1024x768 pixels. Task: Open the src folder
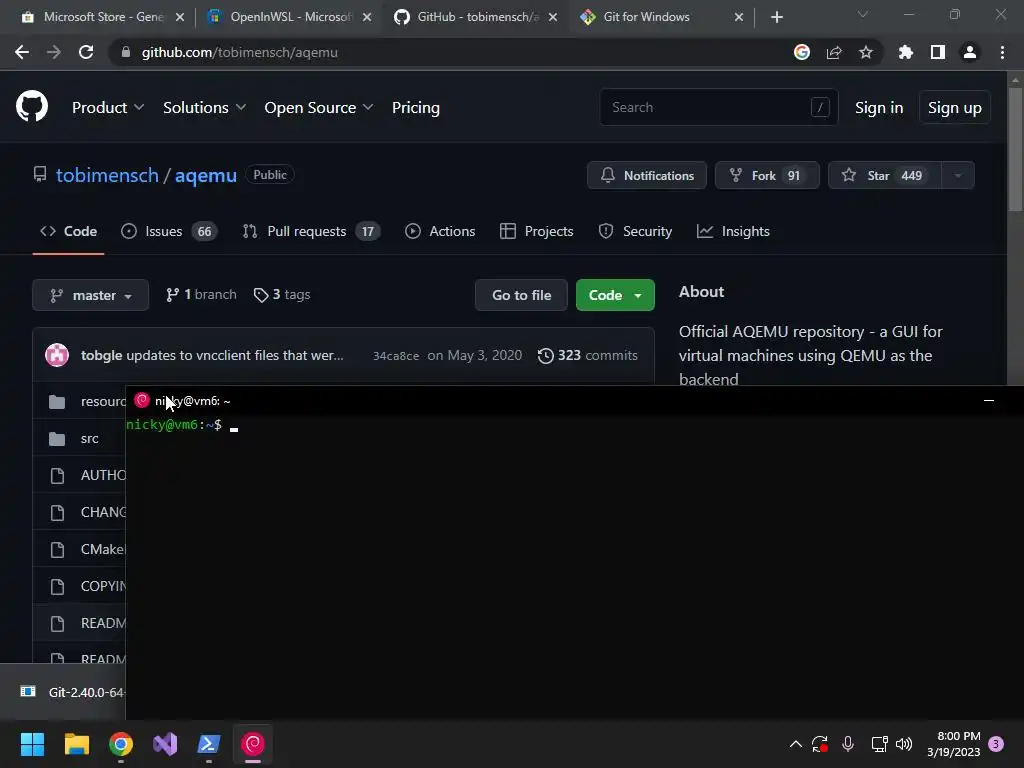[x=89, y=439]
